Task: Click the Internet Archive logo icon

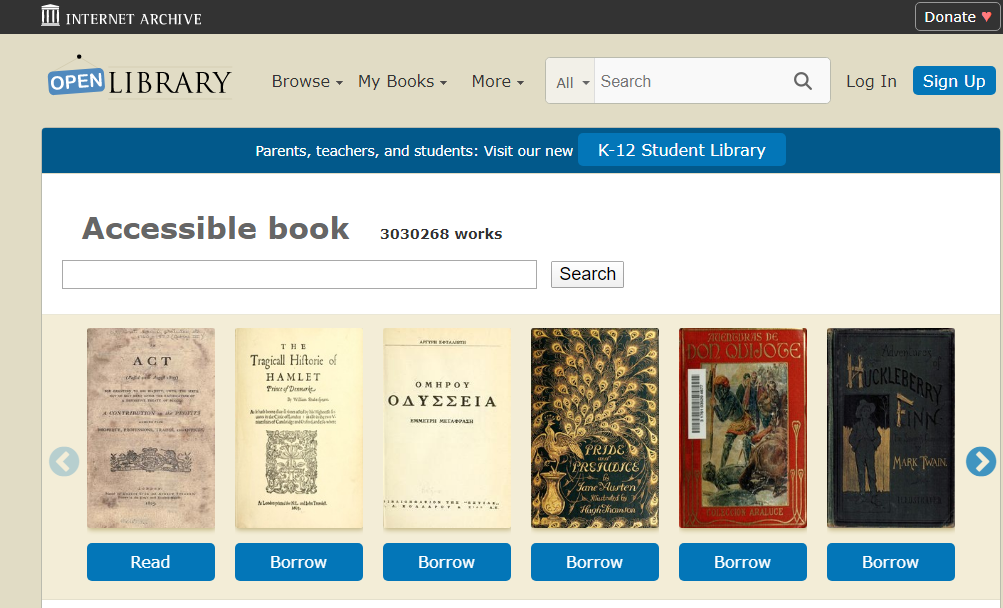Action: (x=50, y=16)
